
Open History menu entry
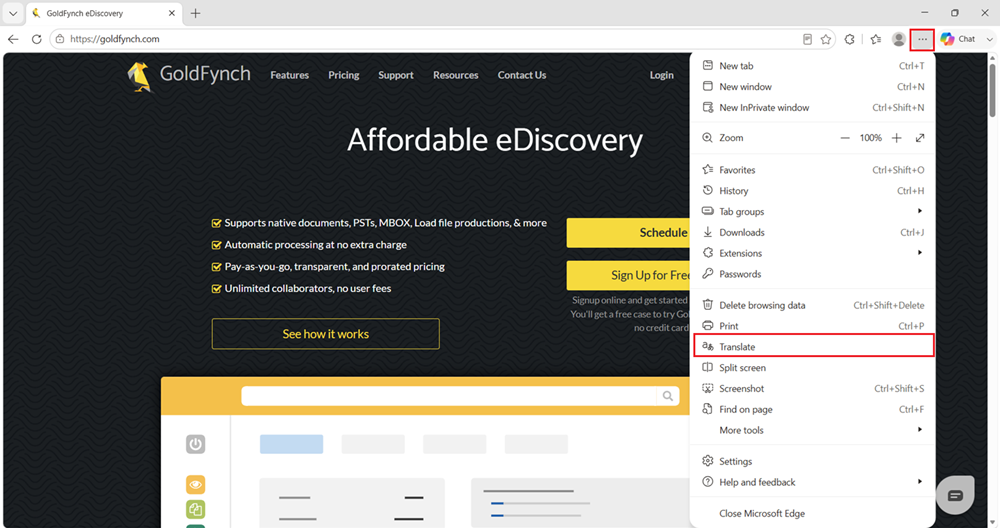coord(813,191)
